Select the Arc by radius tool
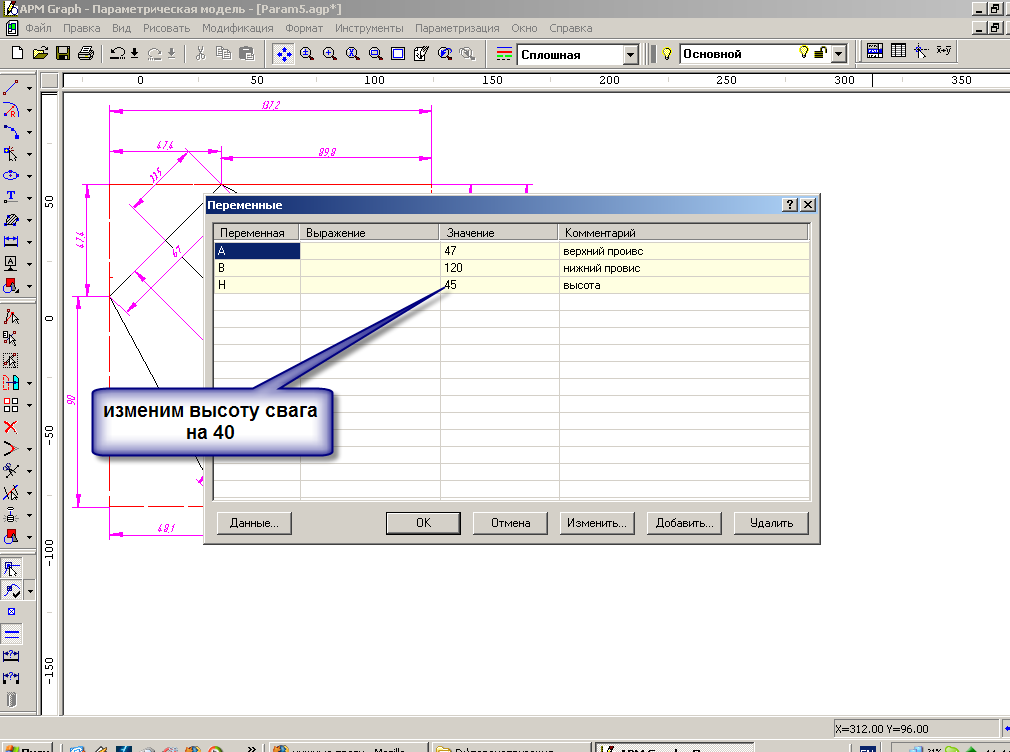 click(11, 111)
